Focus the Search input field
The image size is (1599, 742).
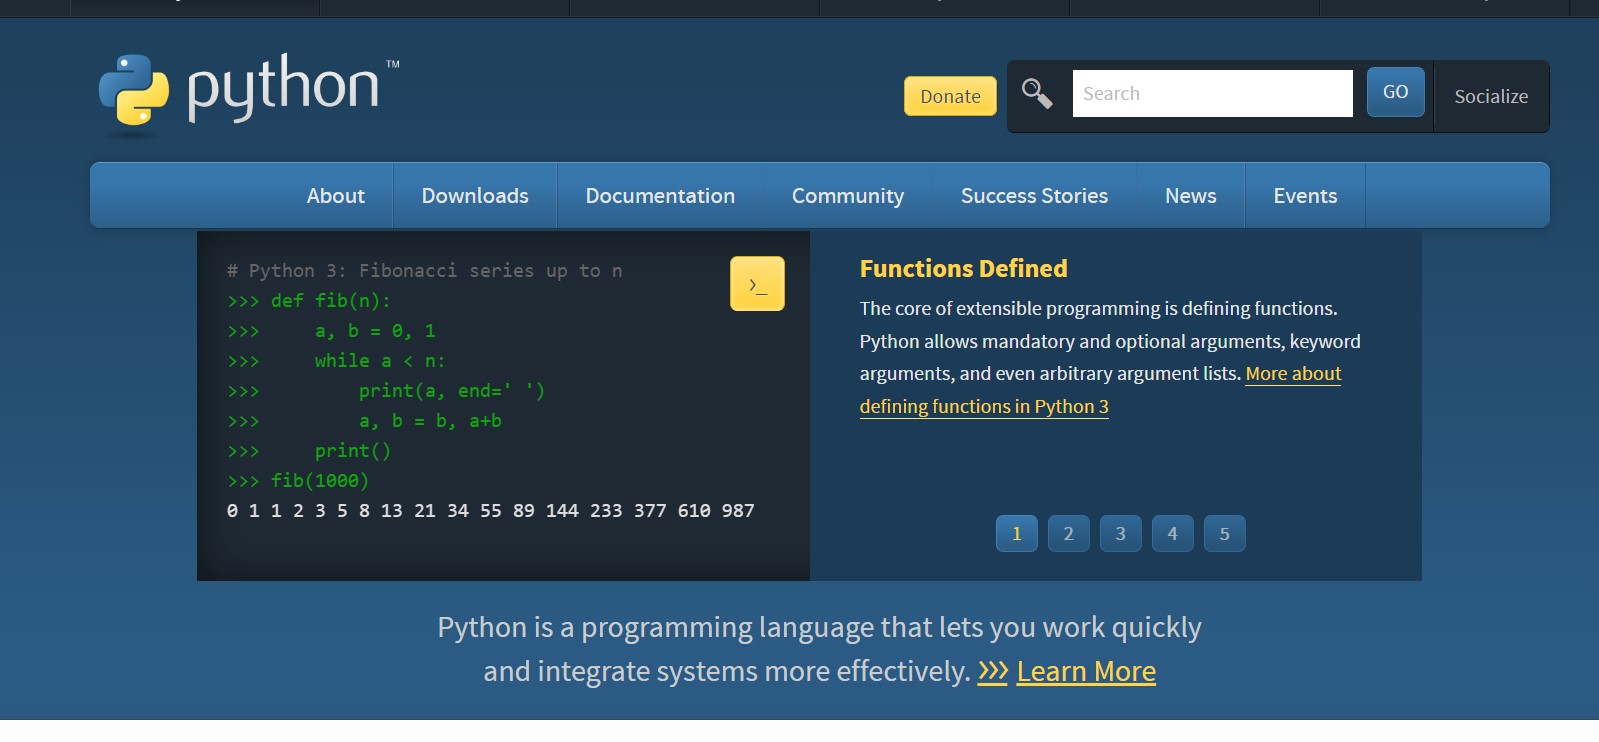[1212, 93]
